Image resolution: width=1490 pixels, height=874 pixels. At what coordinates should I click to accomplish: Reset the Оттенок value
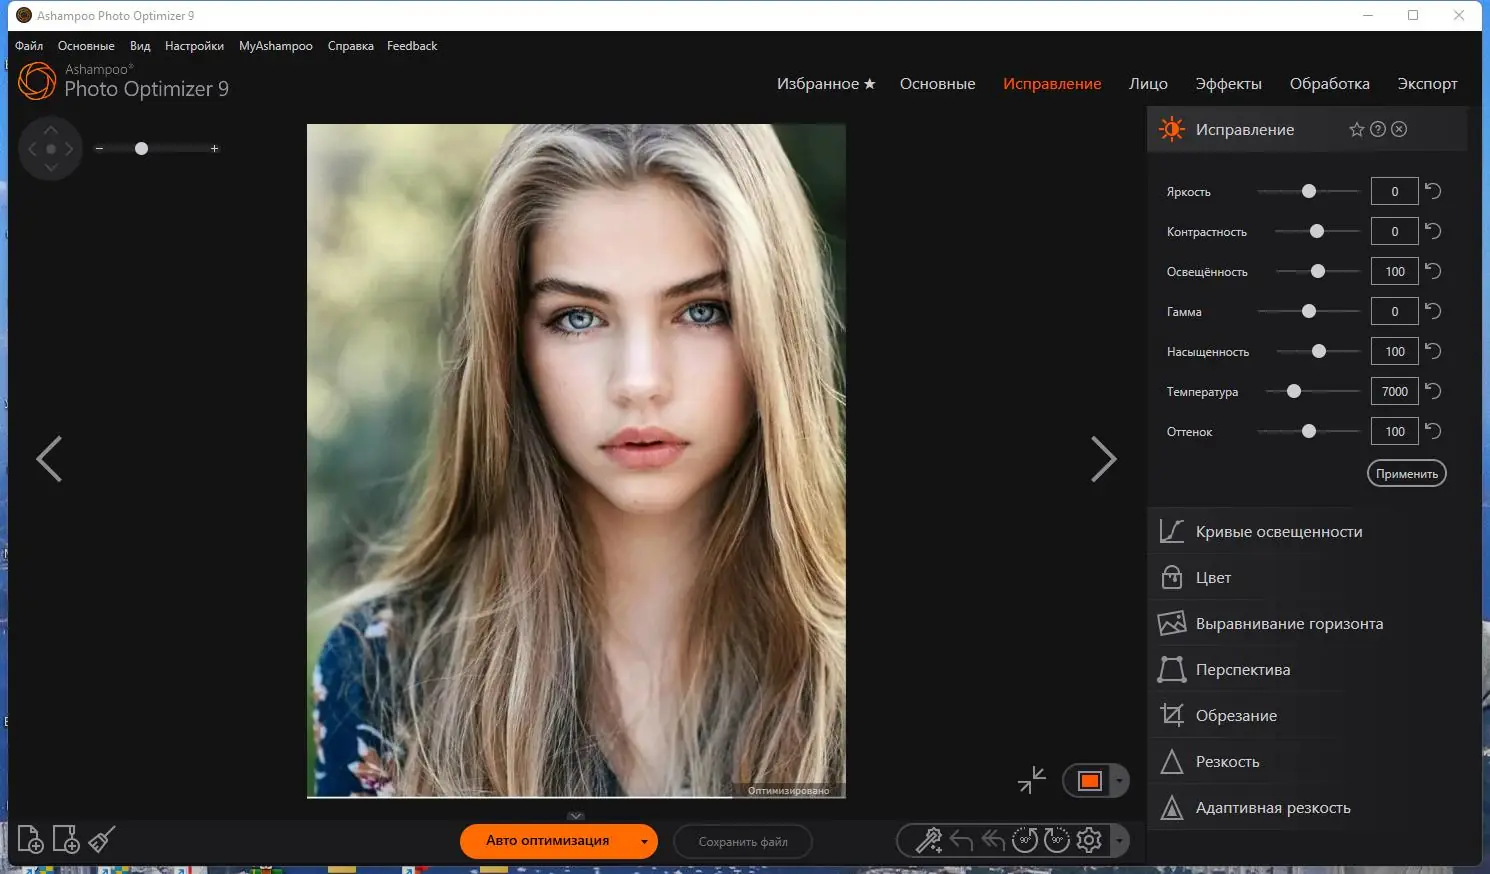pos(1433,431)
